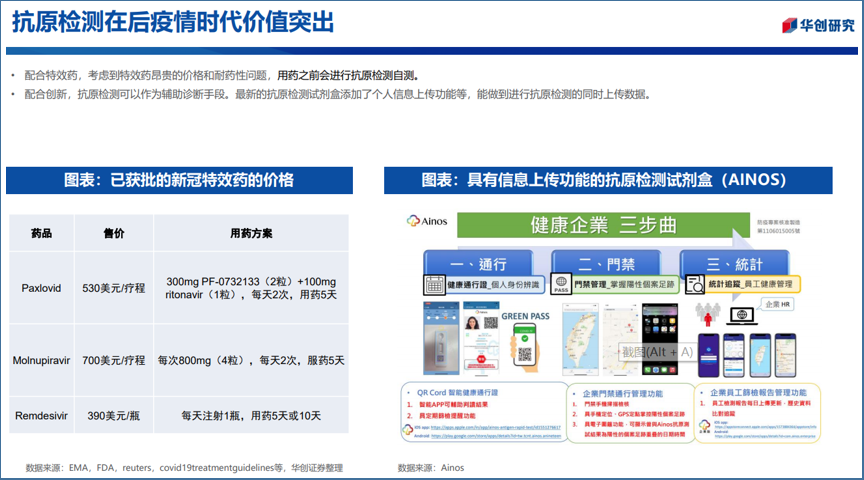This screenshot has height=480, width=864.
Task: Click the street map screenshot with red pins
Action: coord(620,339)
